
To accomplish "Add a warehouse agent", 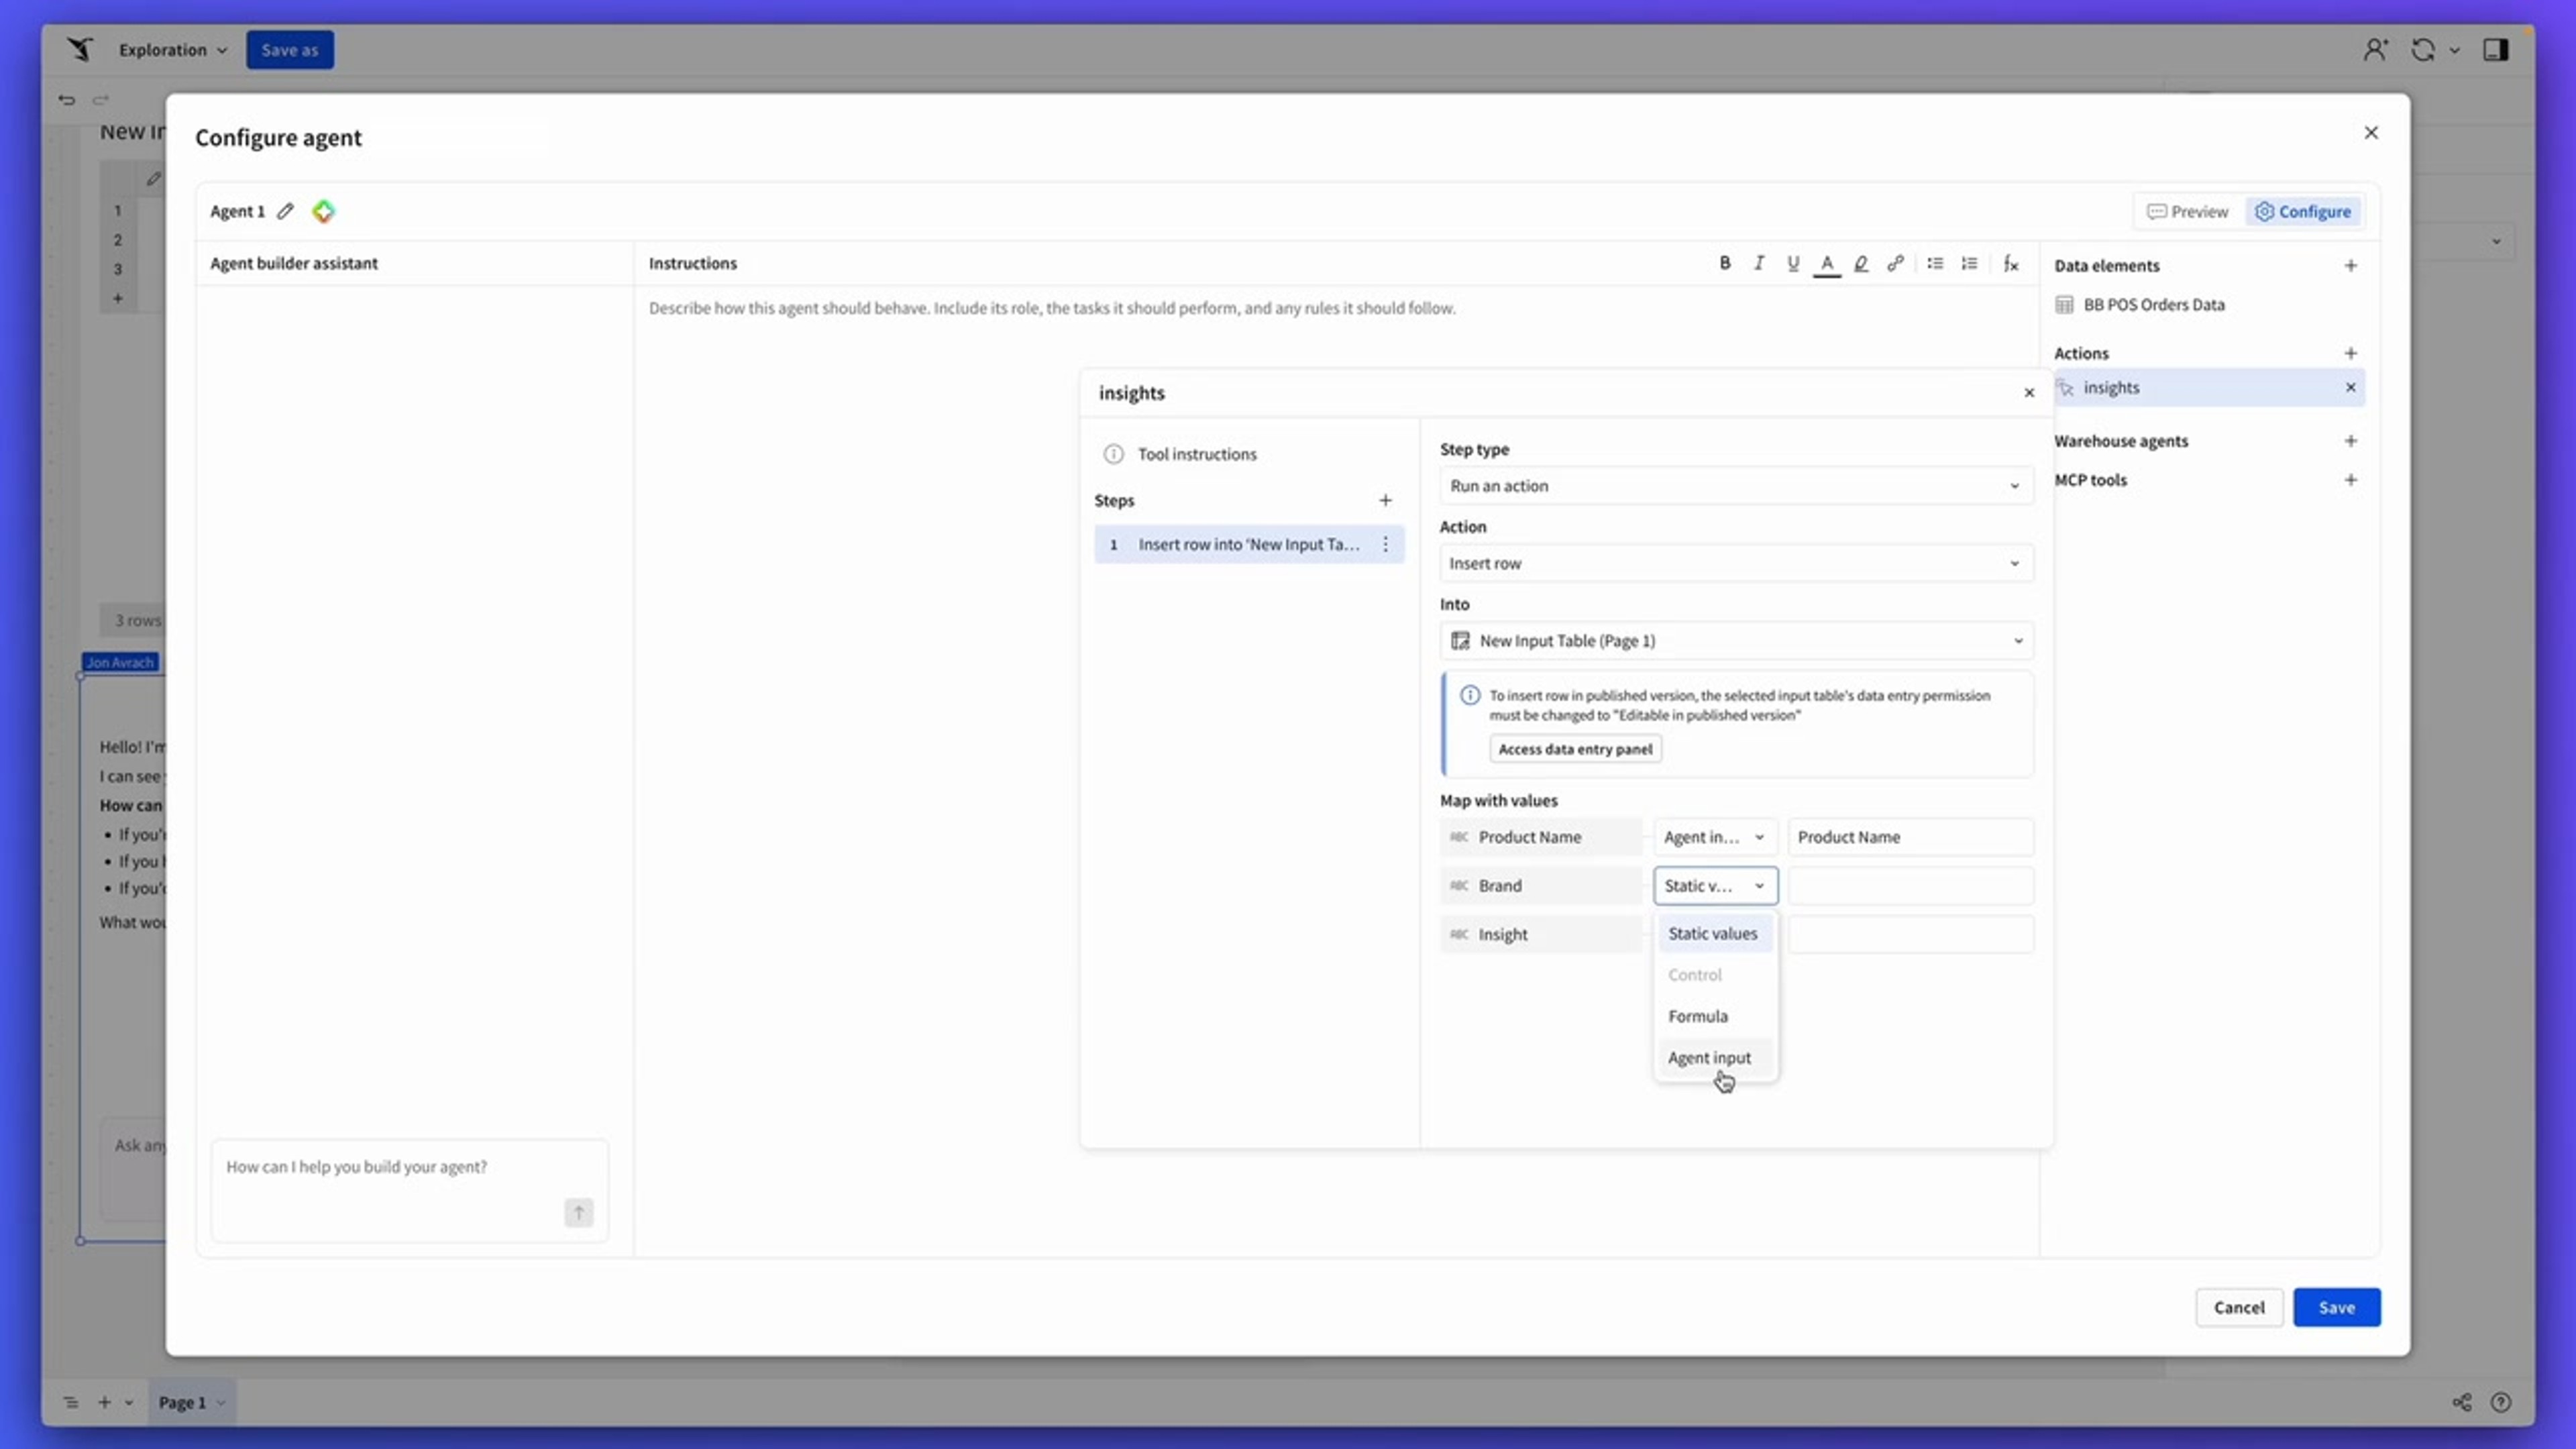I will click(2351, 441).
